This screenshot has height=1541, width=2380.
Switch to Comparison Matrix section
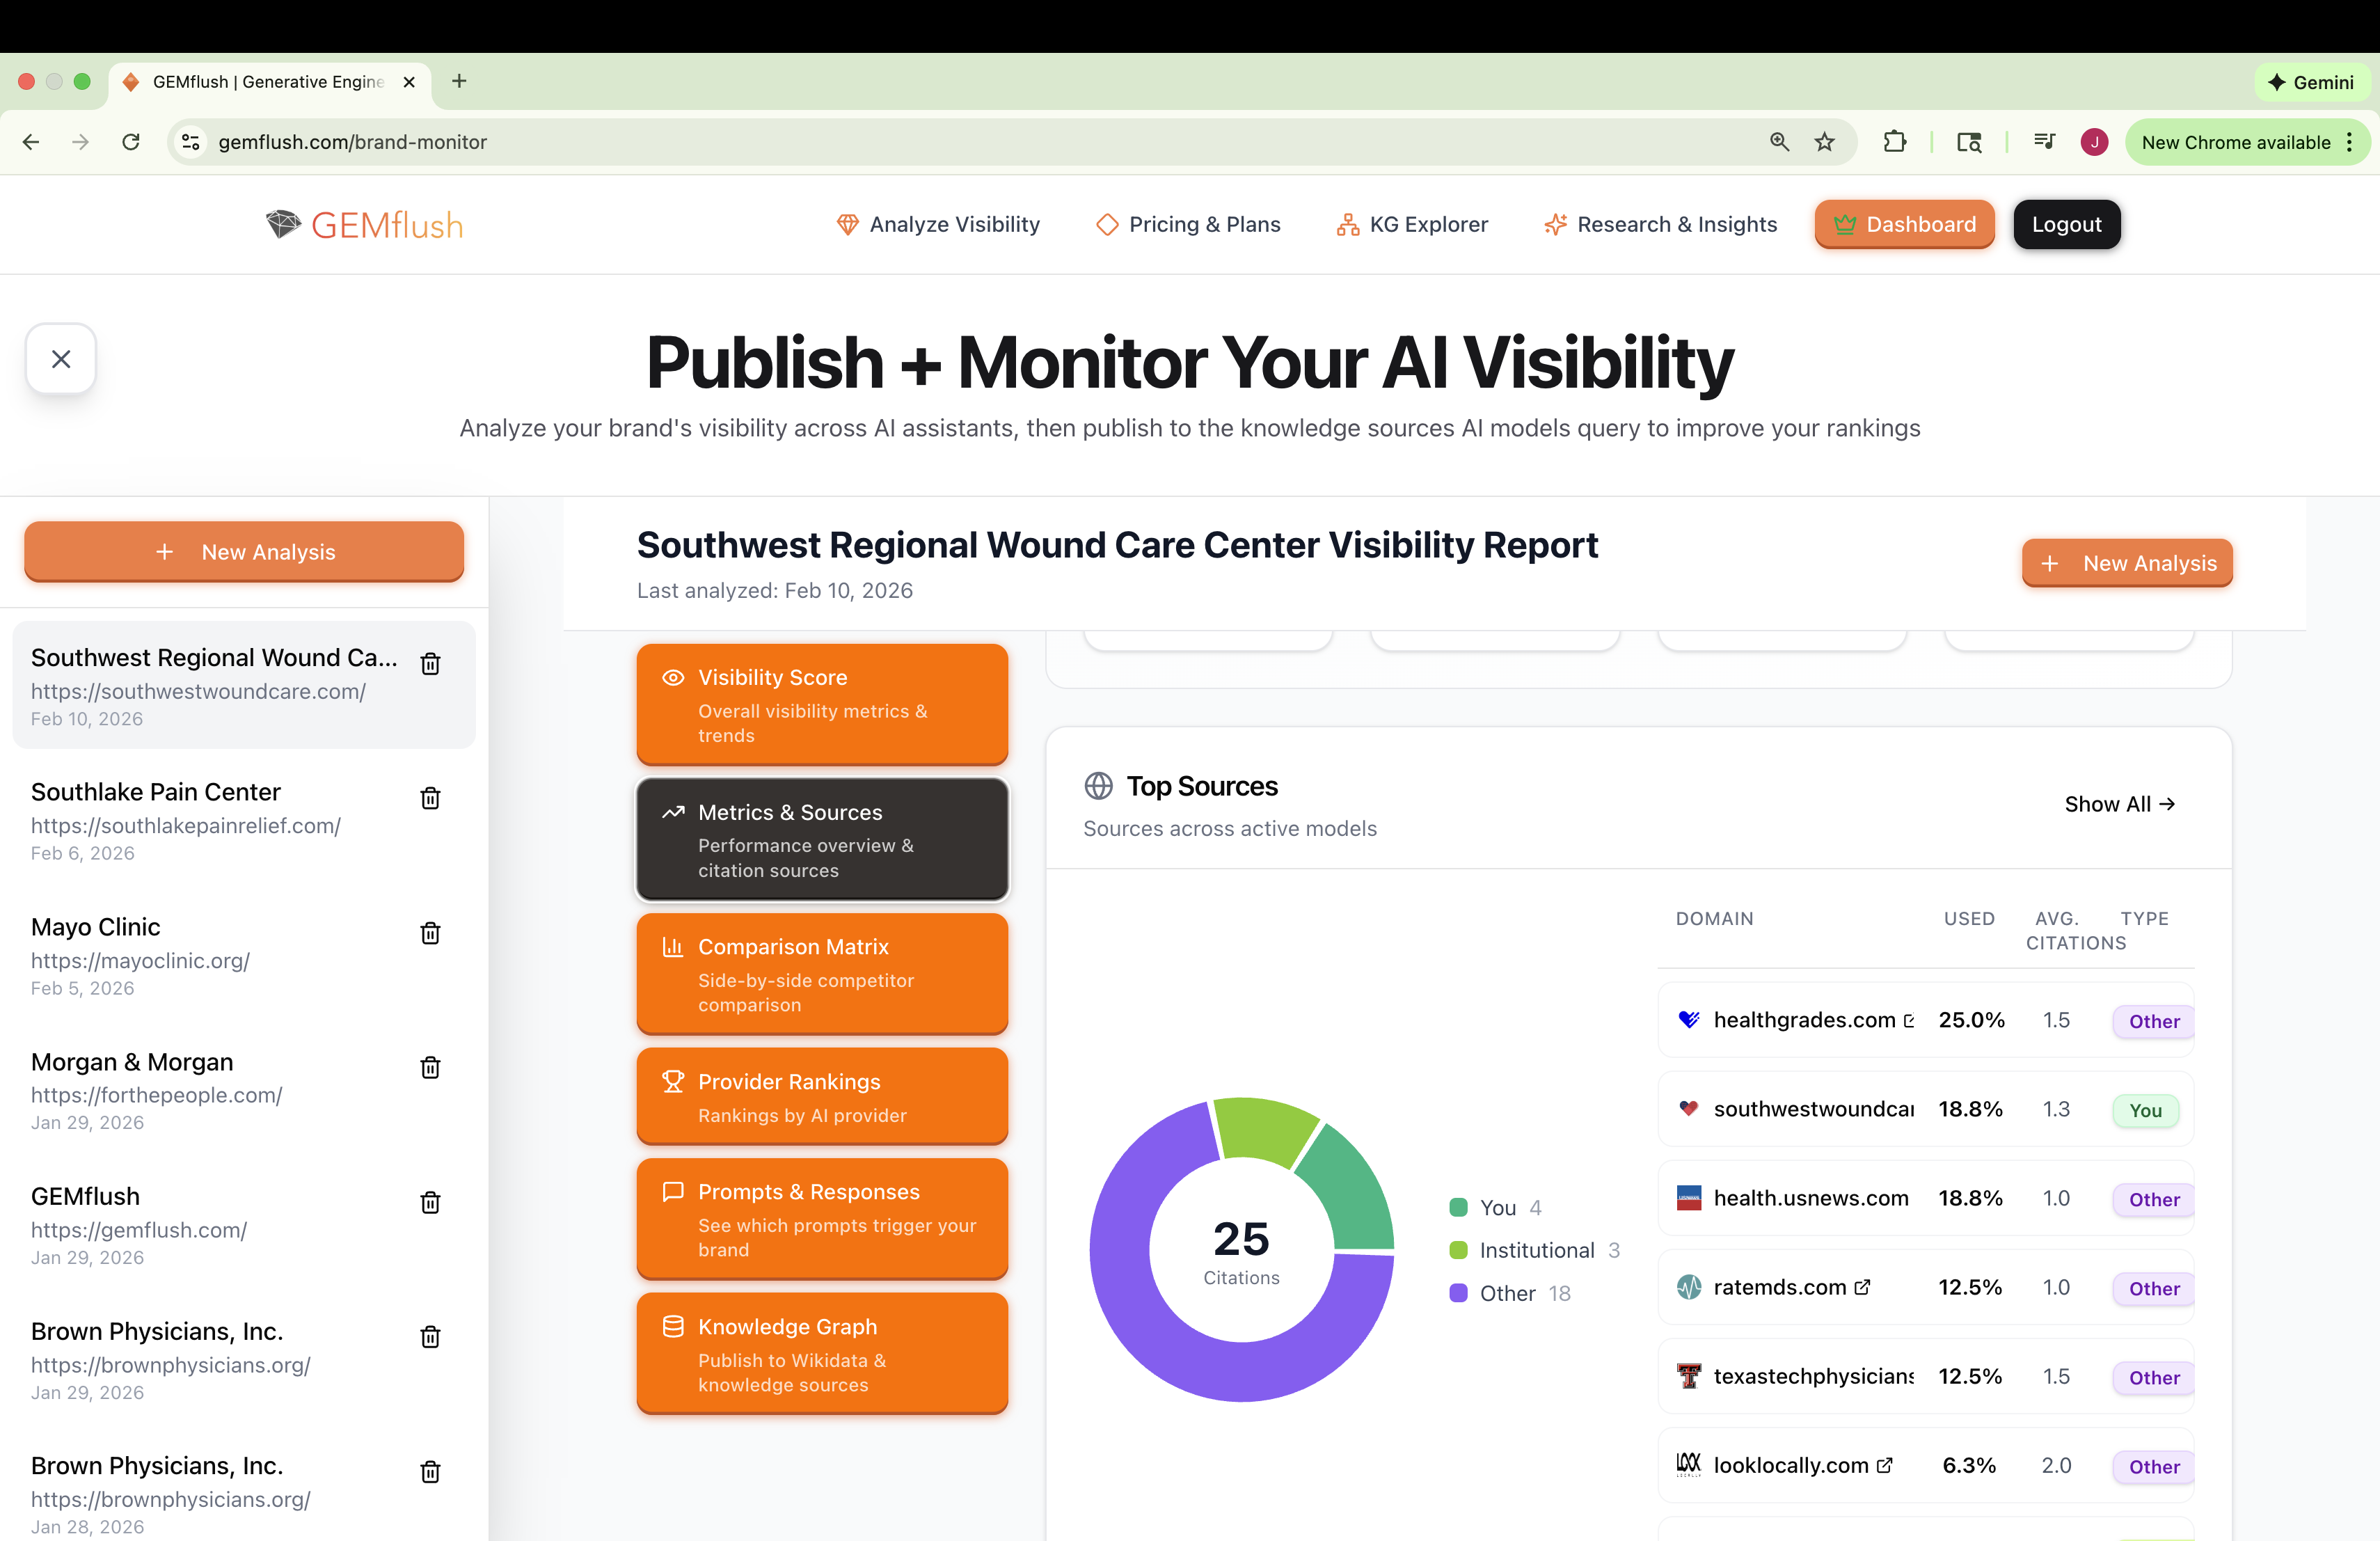coord(822,974)
